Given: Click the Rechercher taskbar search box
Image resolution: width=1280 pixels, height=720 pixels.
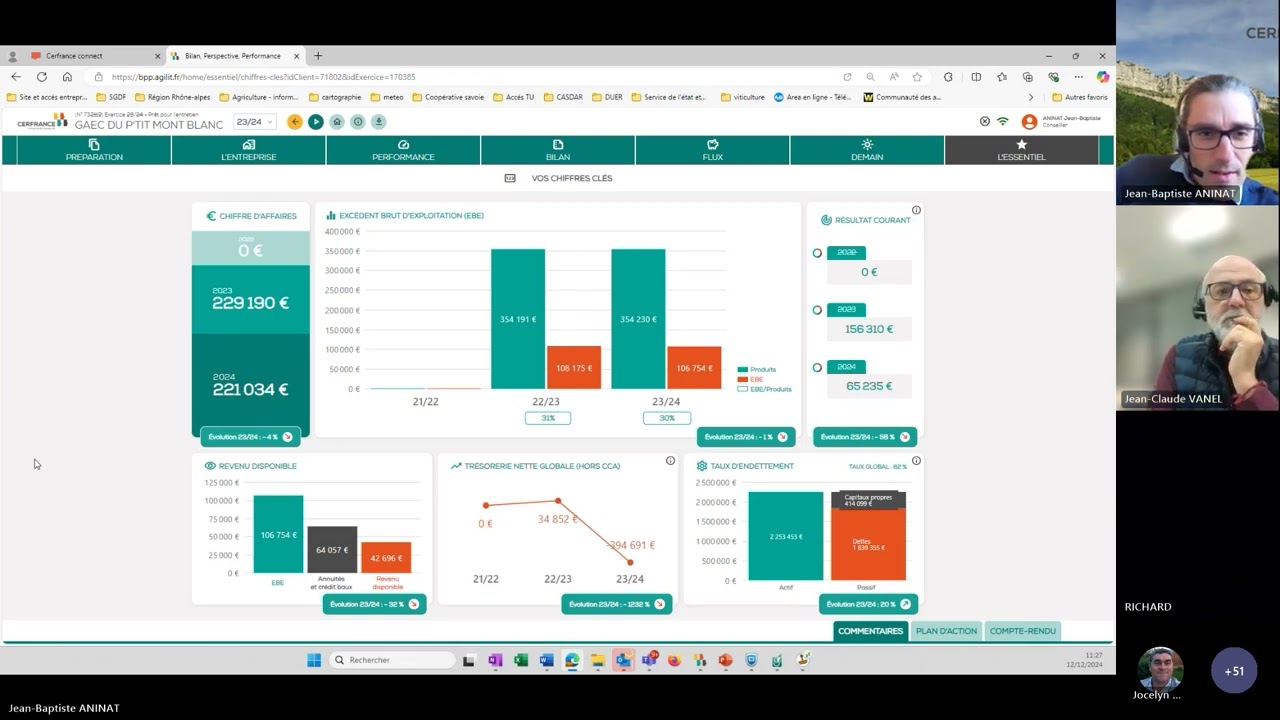Looking at the screenshot, I should pyautogui.click(x=393, y=660).
